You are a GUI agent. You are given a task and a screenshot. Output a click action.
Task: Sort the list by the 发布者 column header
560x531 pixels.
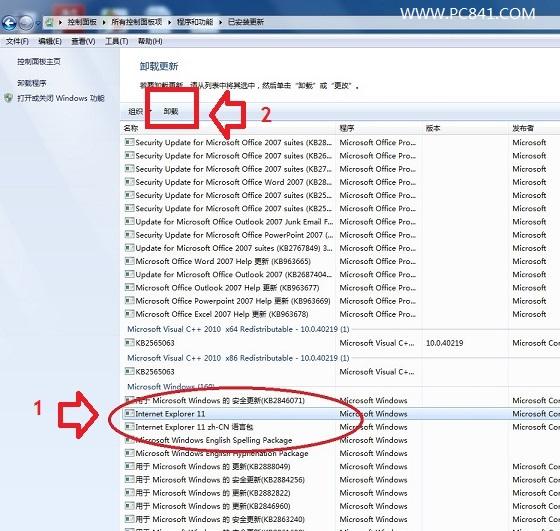tap(534, 128)
